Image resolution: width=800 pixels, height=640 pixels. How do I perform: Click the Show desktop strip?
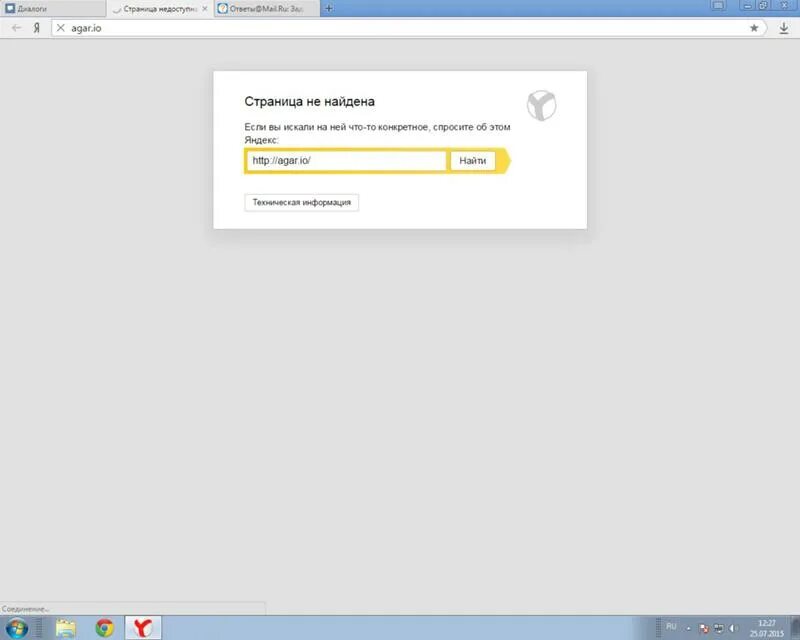pos(795,628)
